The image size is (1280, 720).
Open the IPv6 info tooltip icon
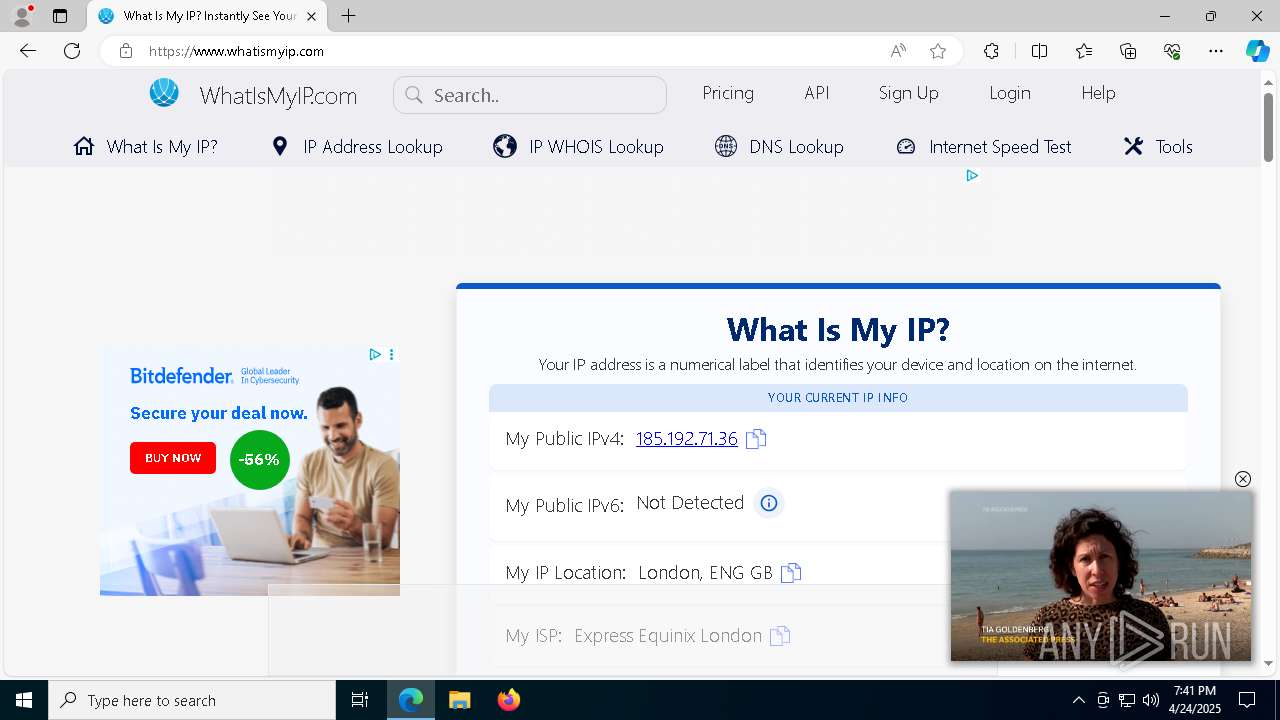(x=768, y=503)
